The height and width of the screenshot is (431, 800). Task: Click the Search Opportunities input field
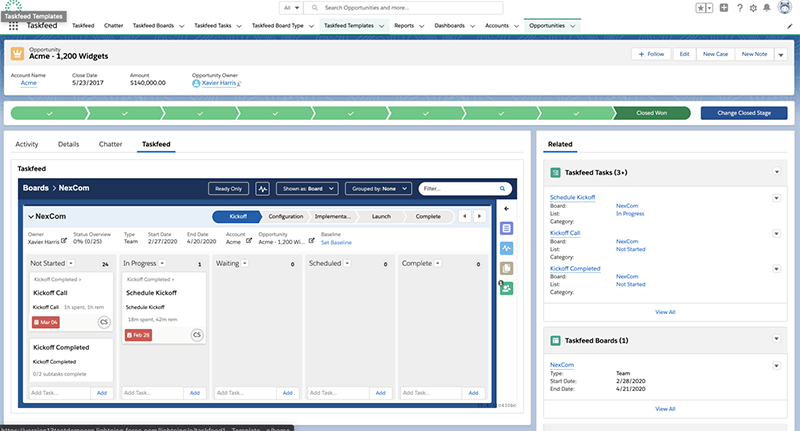coord(403,8)
